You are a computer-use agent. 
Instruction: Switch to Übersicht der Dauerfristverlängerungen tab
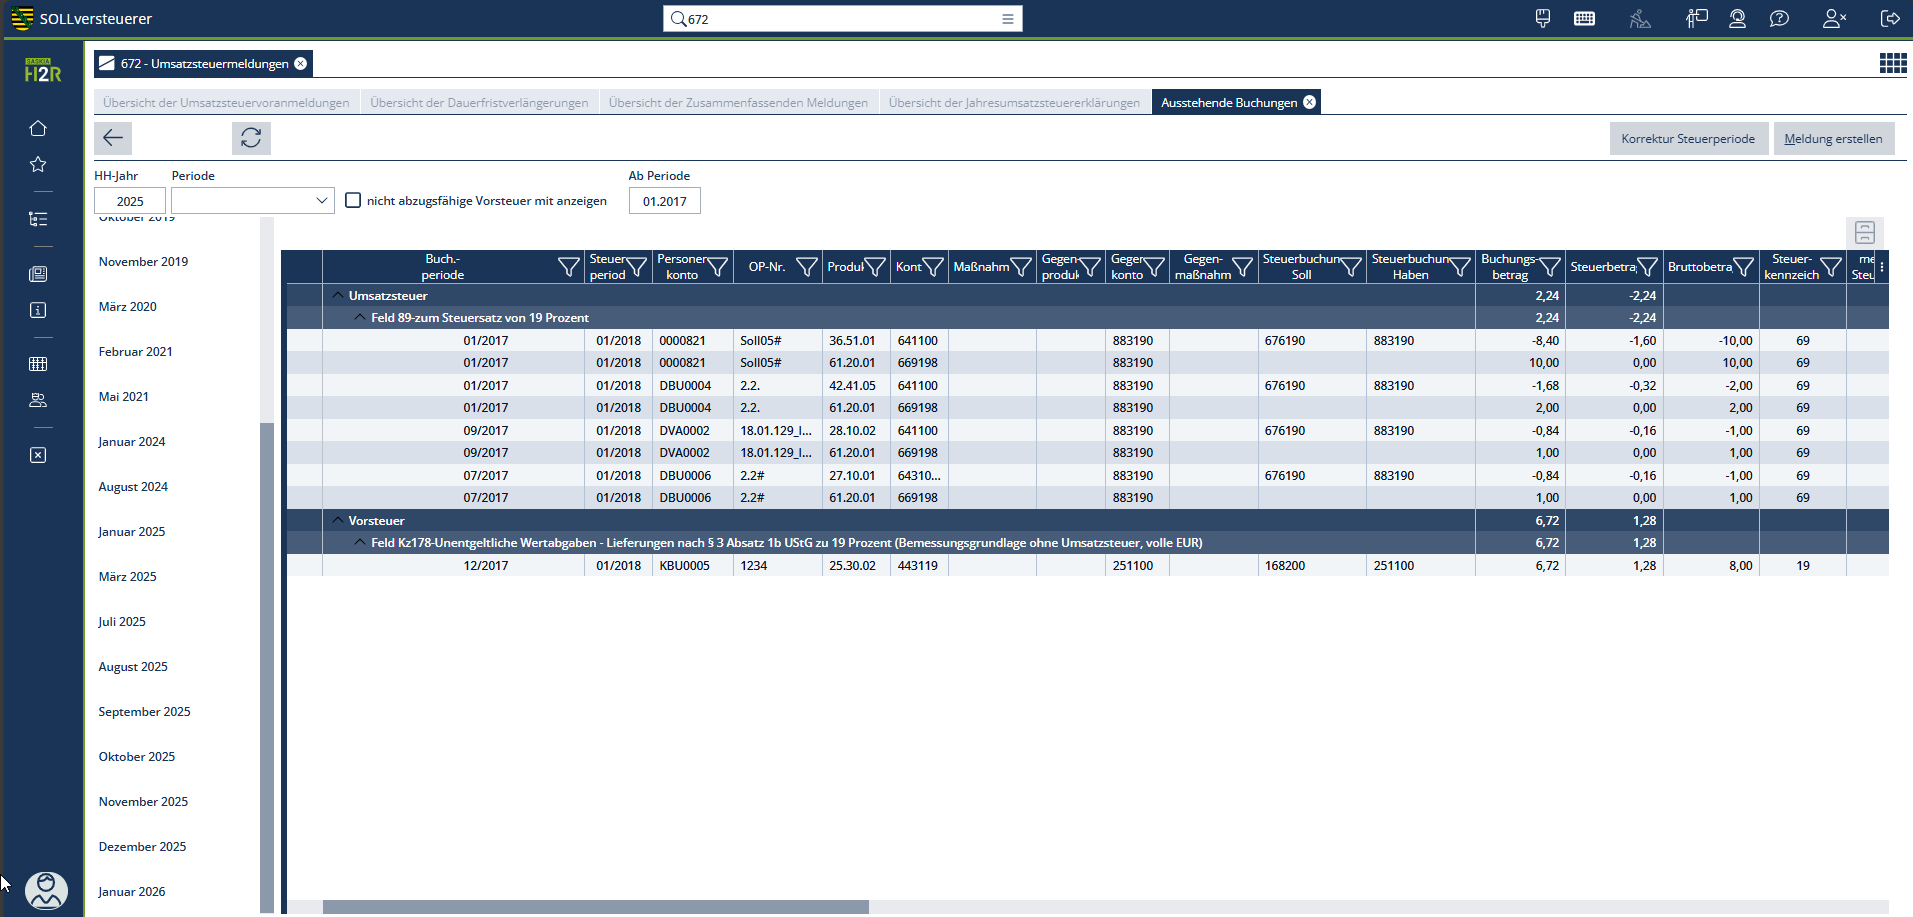pyautogui.click(x=479, y=103)
